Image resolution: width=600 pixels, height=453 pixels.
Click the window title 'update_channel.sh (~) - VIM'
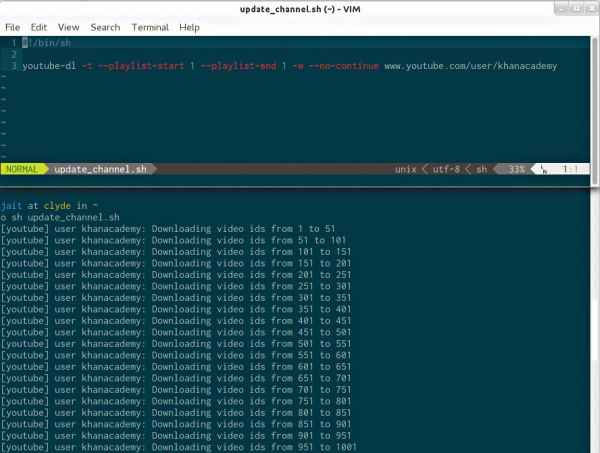(x=300, y=9)
